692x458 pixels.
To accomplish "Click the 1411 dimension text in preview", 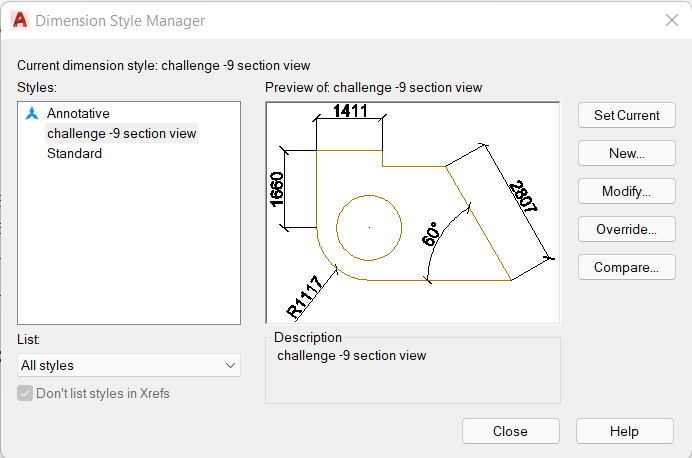I will (x=350, y=111).
